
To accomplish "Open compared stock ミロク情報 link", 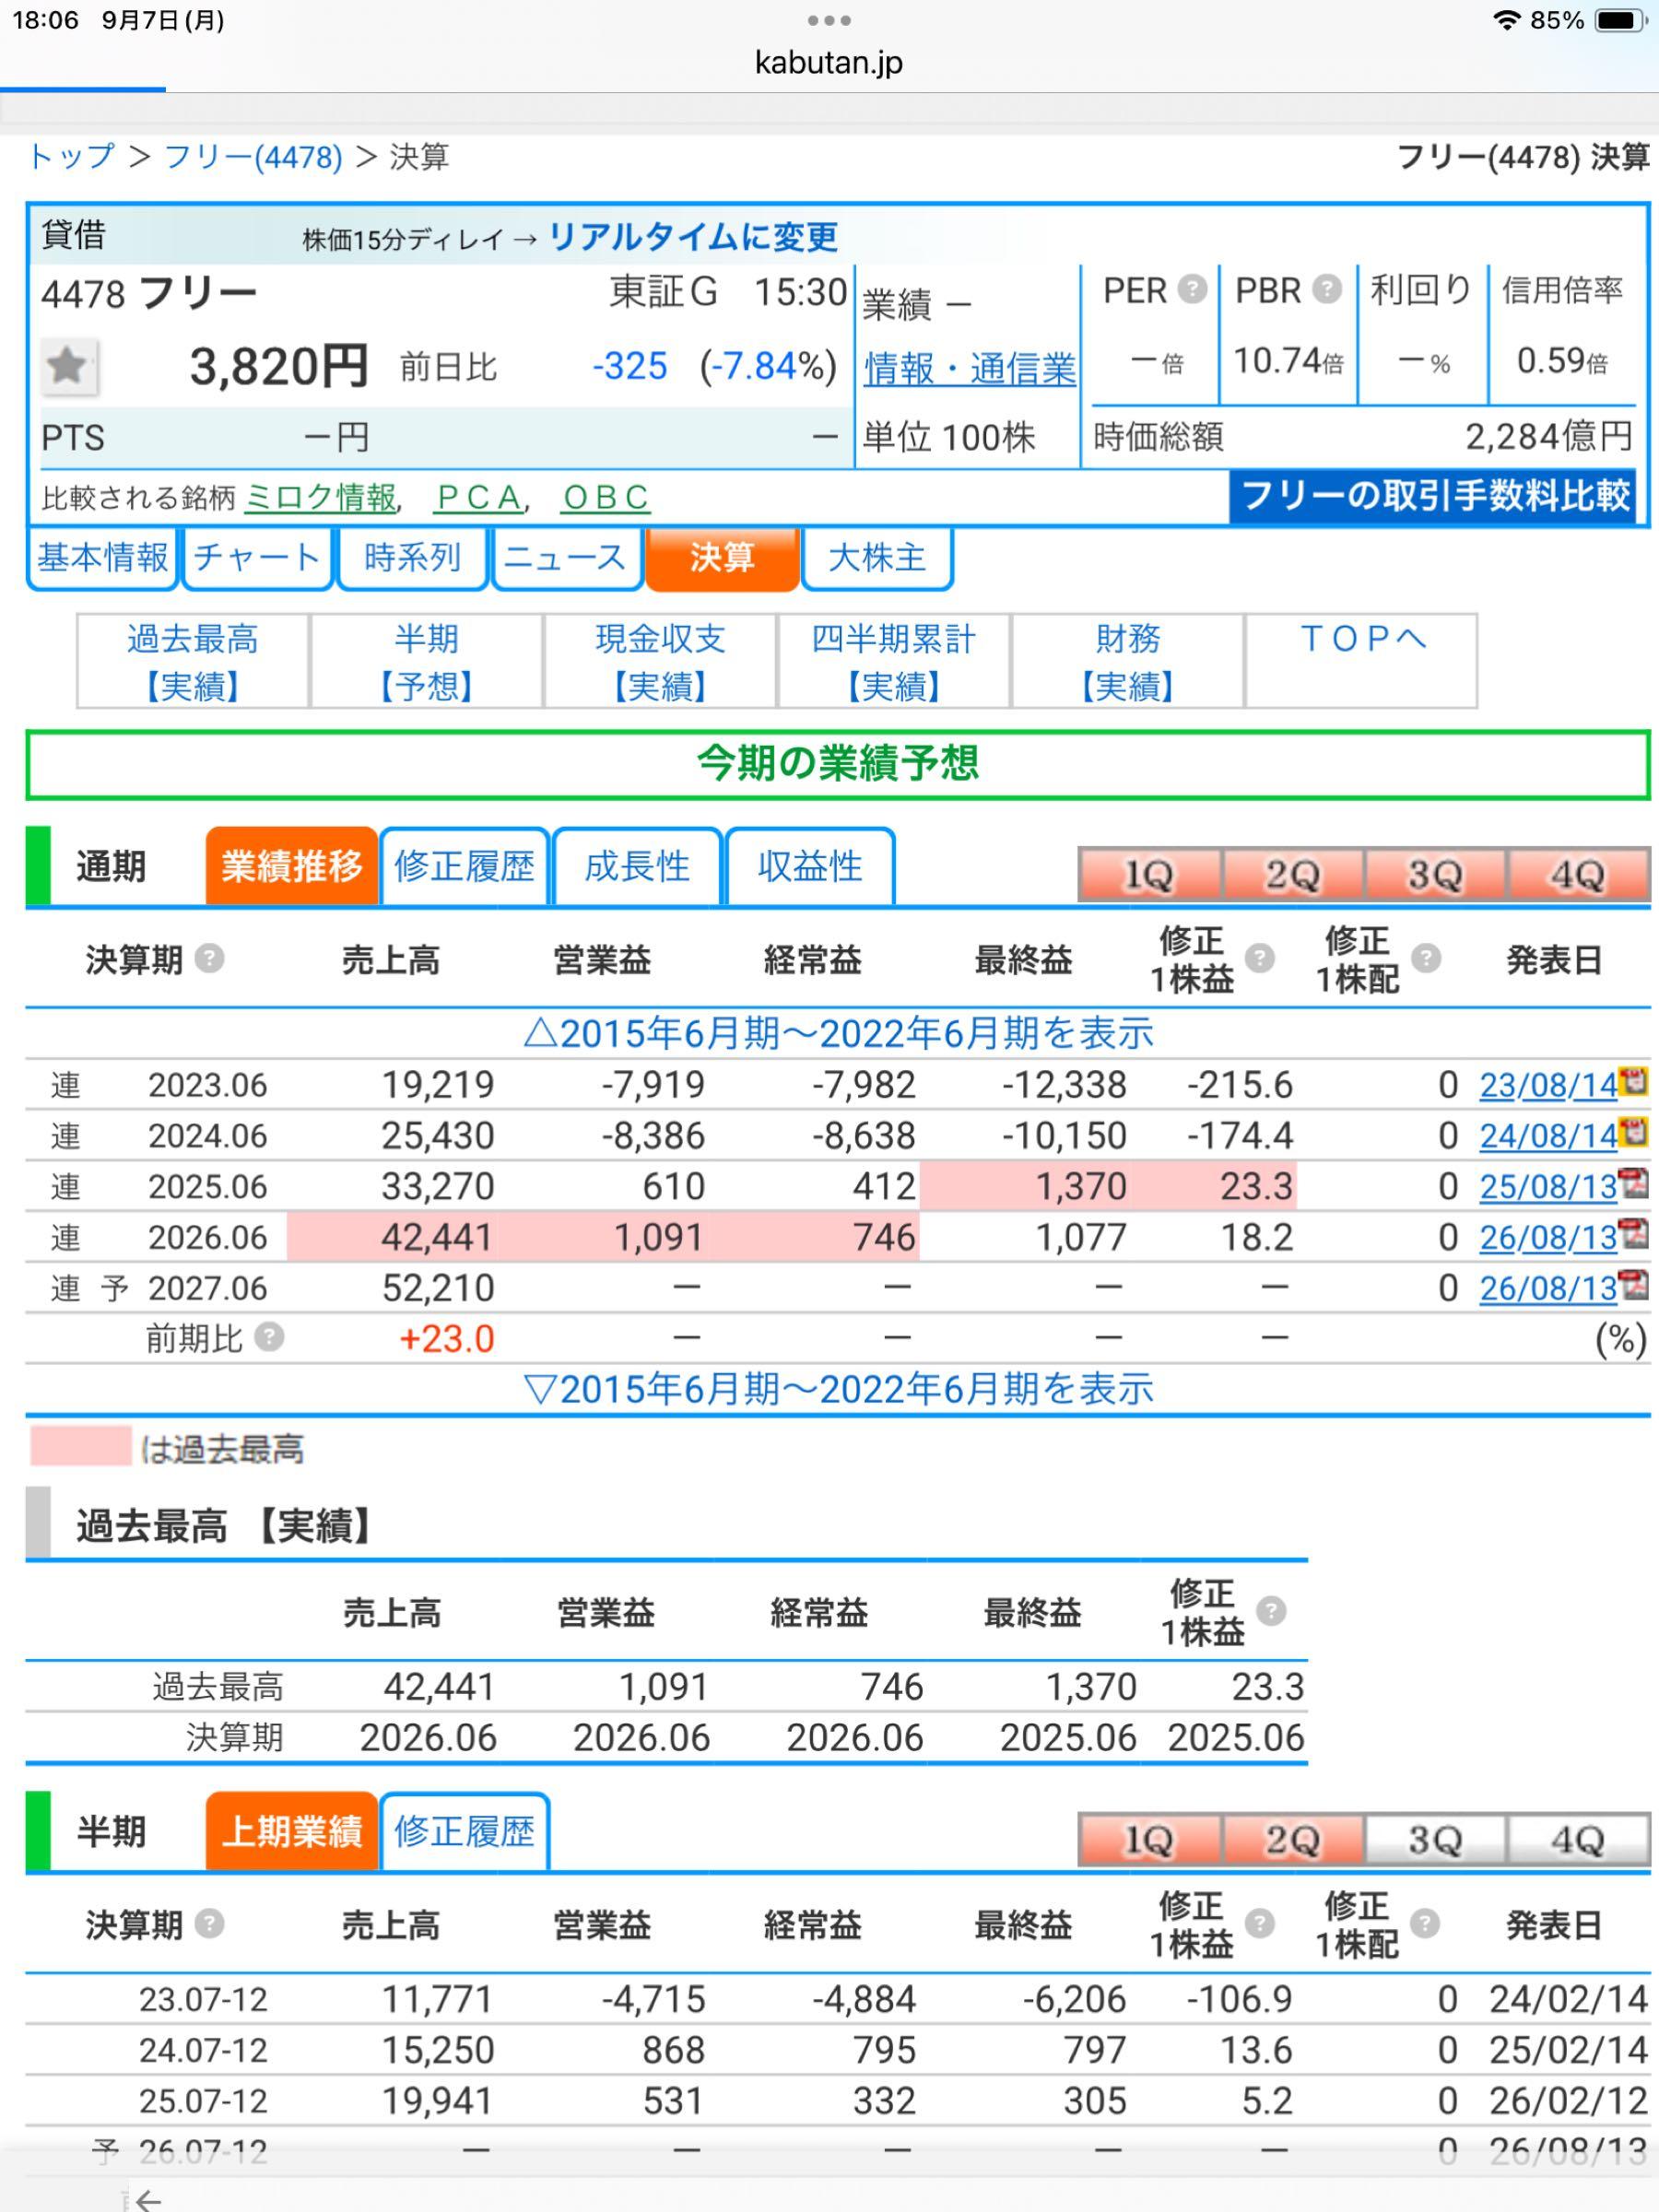I will pos(320,497).
